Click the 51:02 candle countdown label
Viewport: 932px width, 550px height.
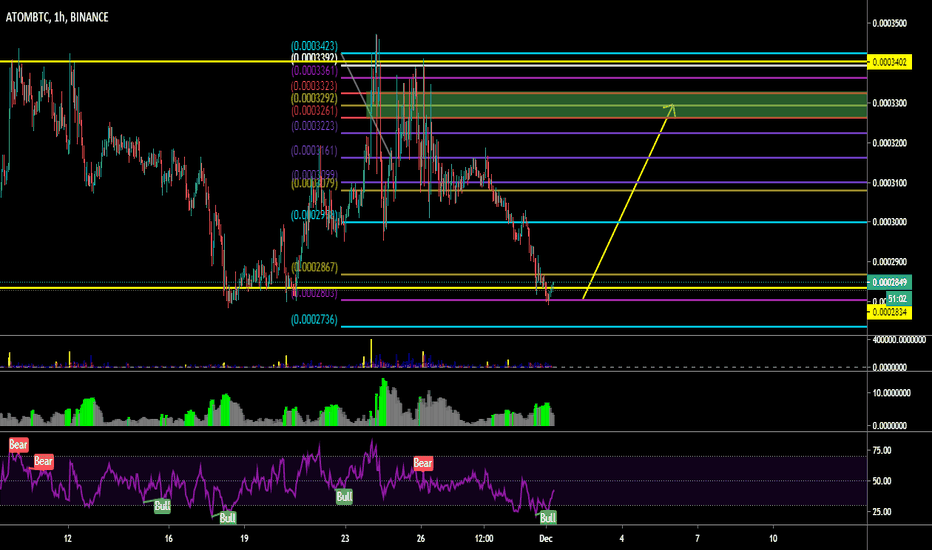tap(898, 298)
